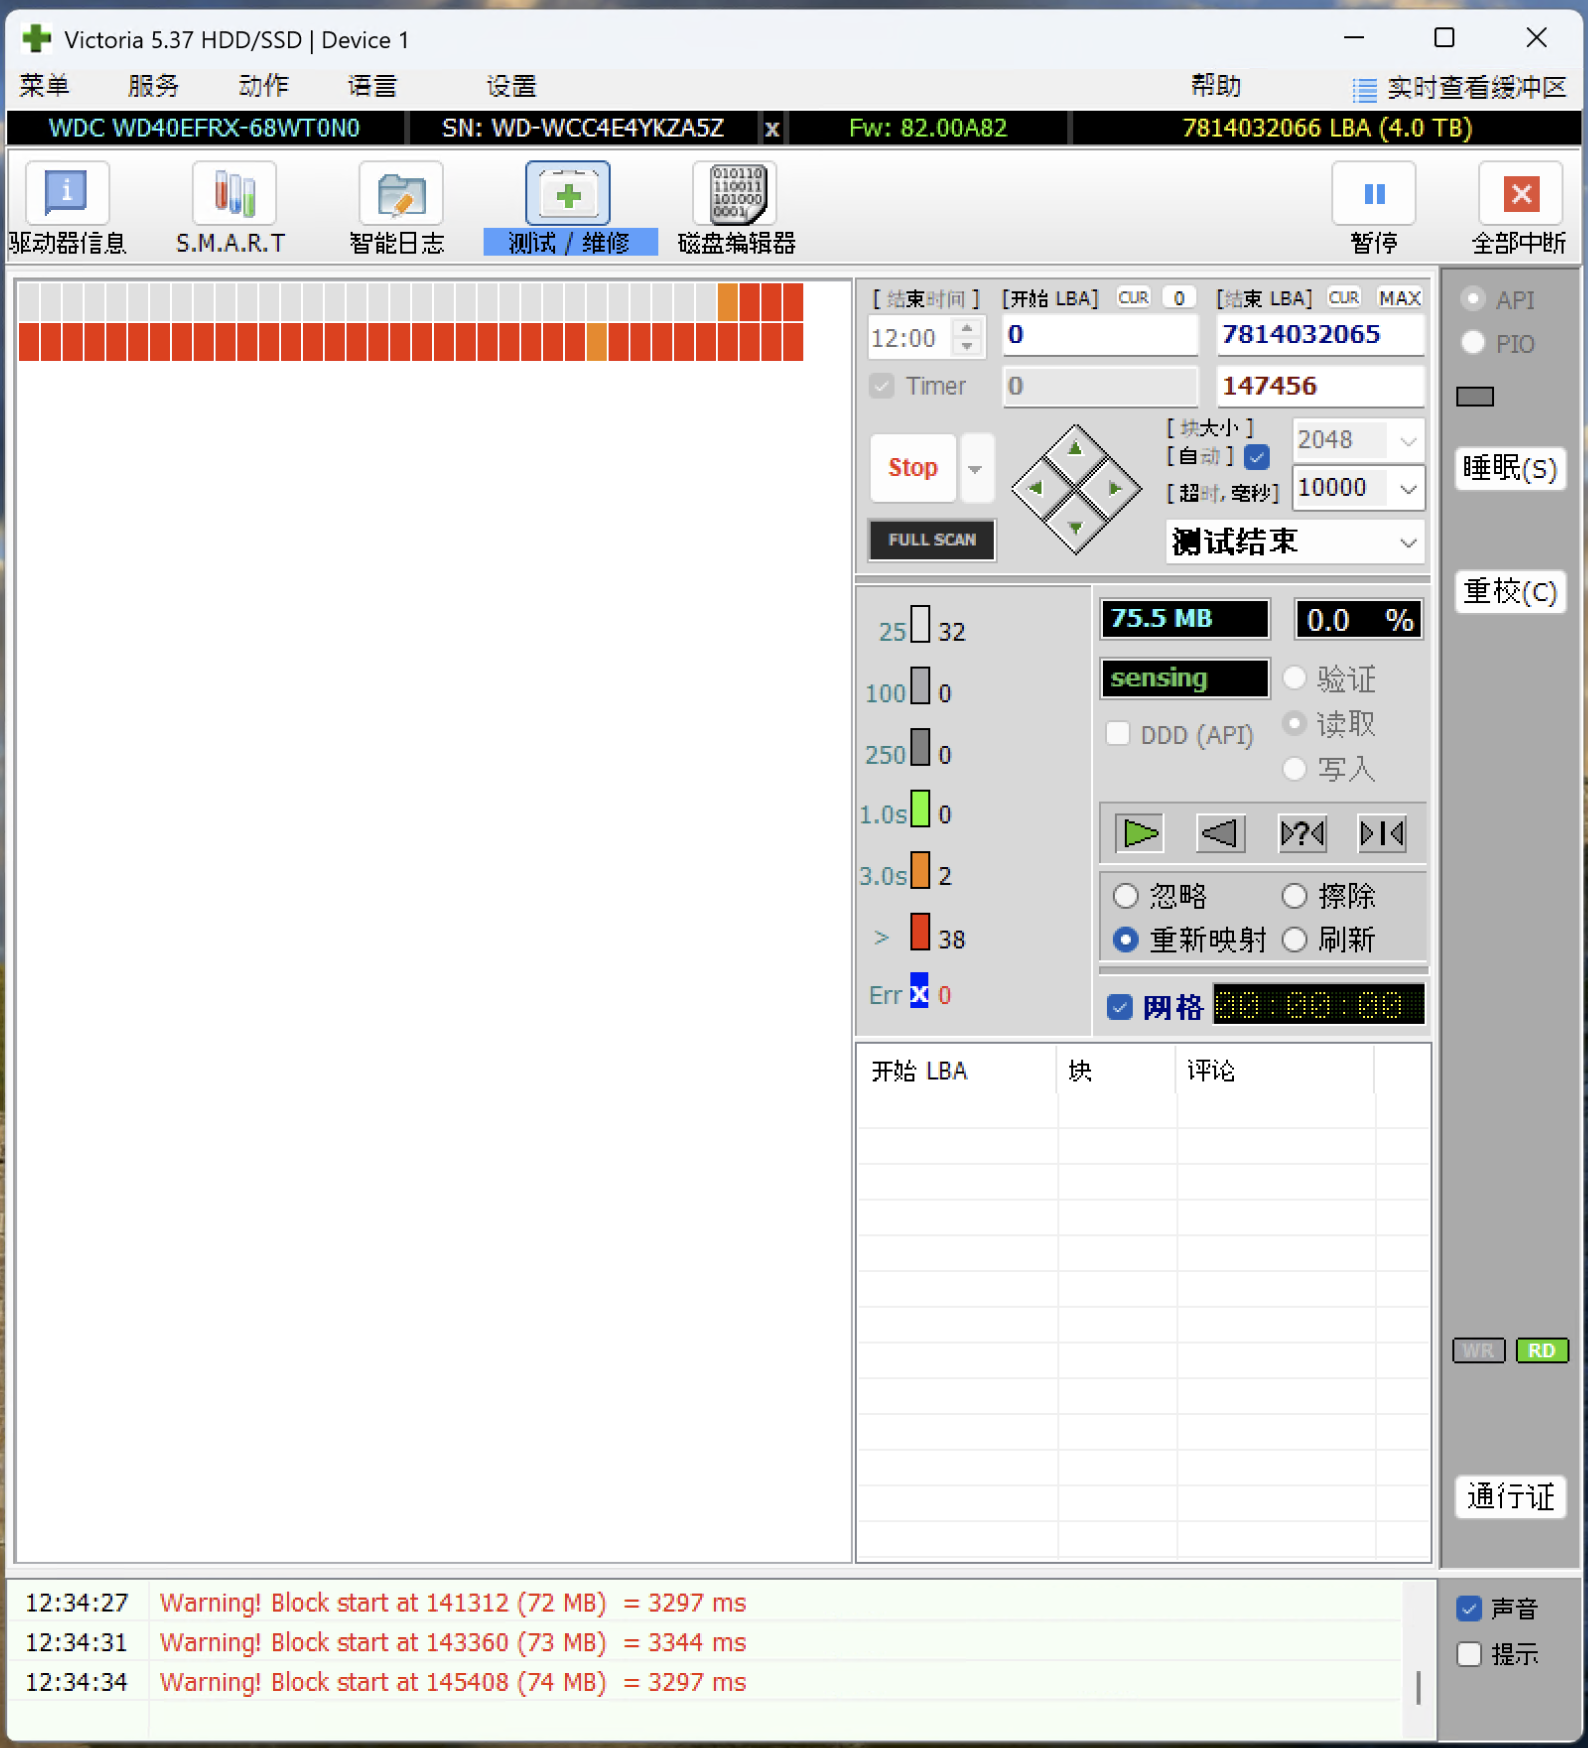Open the 设置 settings menu
The width and height of the screenshot is (1588, 1748).
click(511, 86)
